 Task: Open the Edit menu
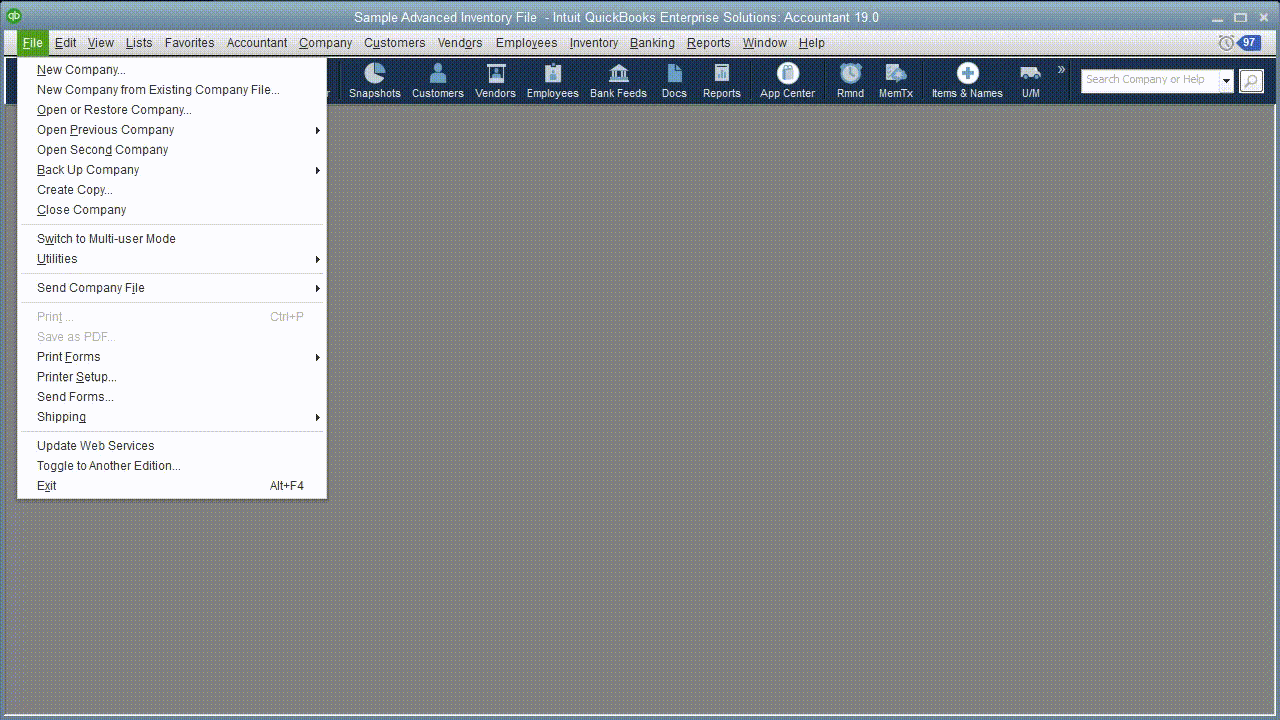(65, 43)
